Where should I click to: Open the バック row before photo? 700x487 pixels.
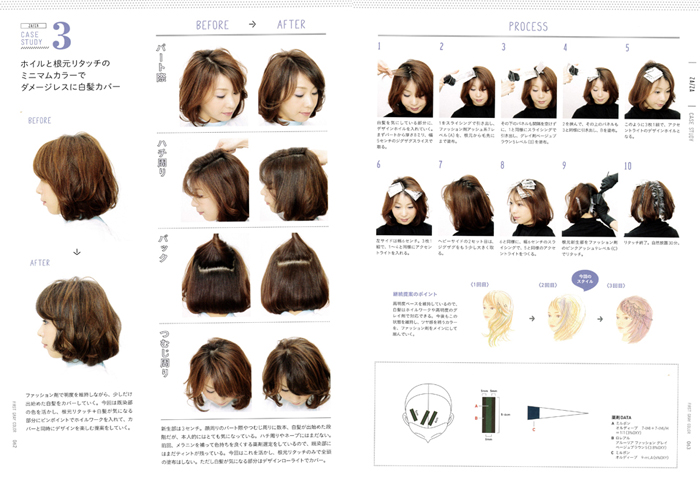(216, 274)
